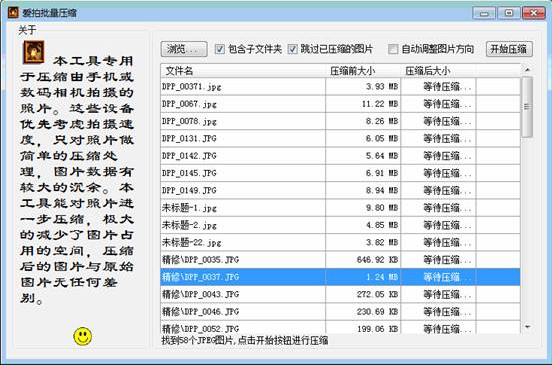Minimize the 爱拍批量压缩 window
The width and height of the screenshot is (552, 365).
[x=484, y=13]
